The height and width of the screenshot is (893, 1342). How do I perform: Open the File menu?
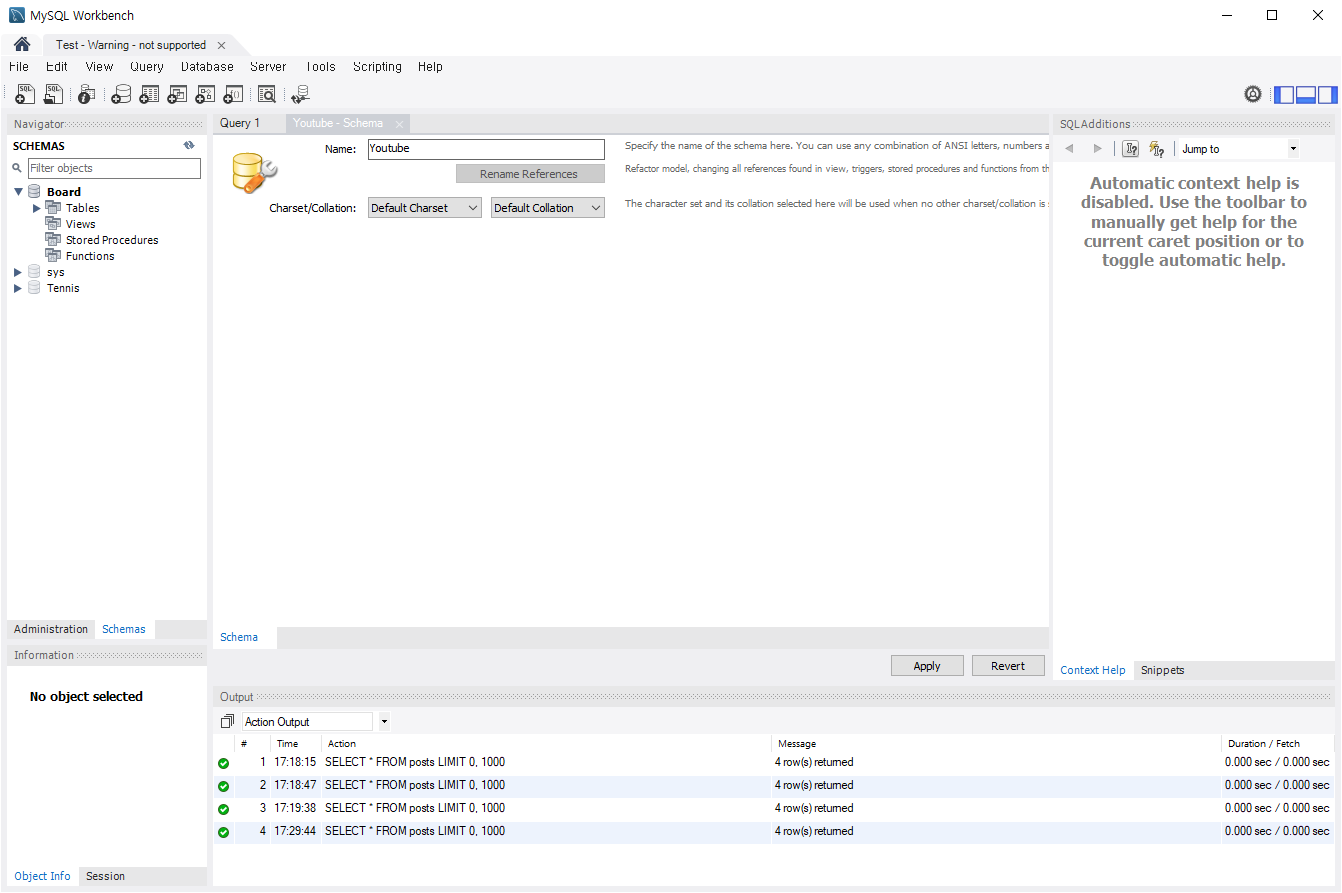click(x=19, y=67)
